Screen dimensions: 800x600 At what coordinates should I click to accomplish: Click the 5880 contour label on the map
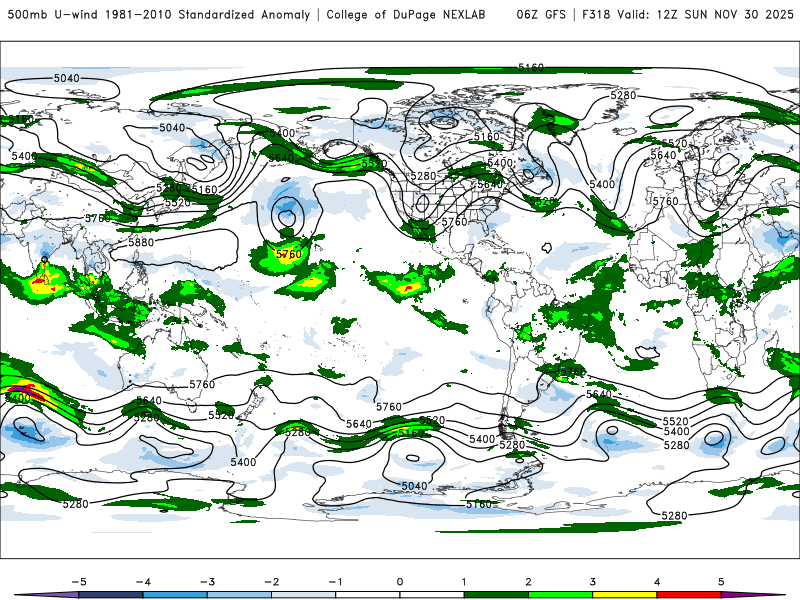coord(141,242)
